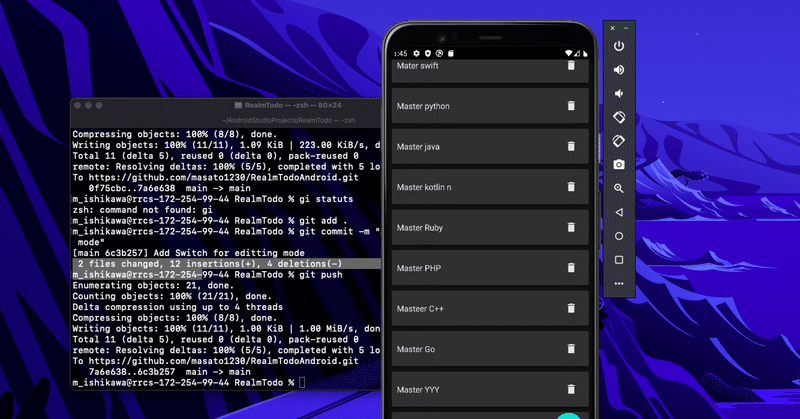The width and height of the screenshot is (800, 419).
Task: Click 'Delta compression using up to 4 threads'
Action: pyautogui.click(x=177, y=307)
